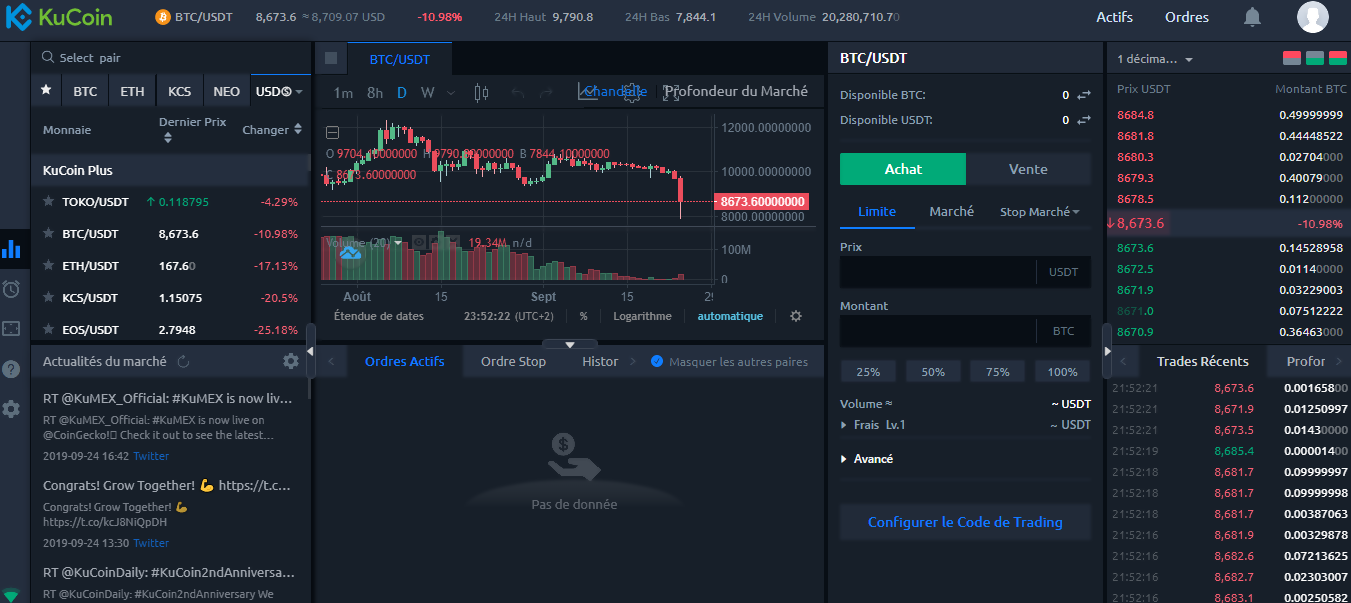Viewport: 1351px width, 603px height.
Task: Select the Marché order type tab
Action: (952, 212)
